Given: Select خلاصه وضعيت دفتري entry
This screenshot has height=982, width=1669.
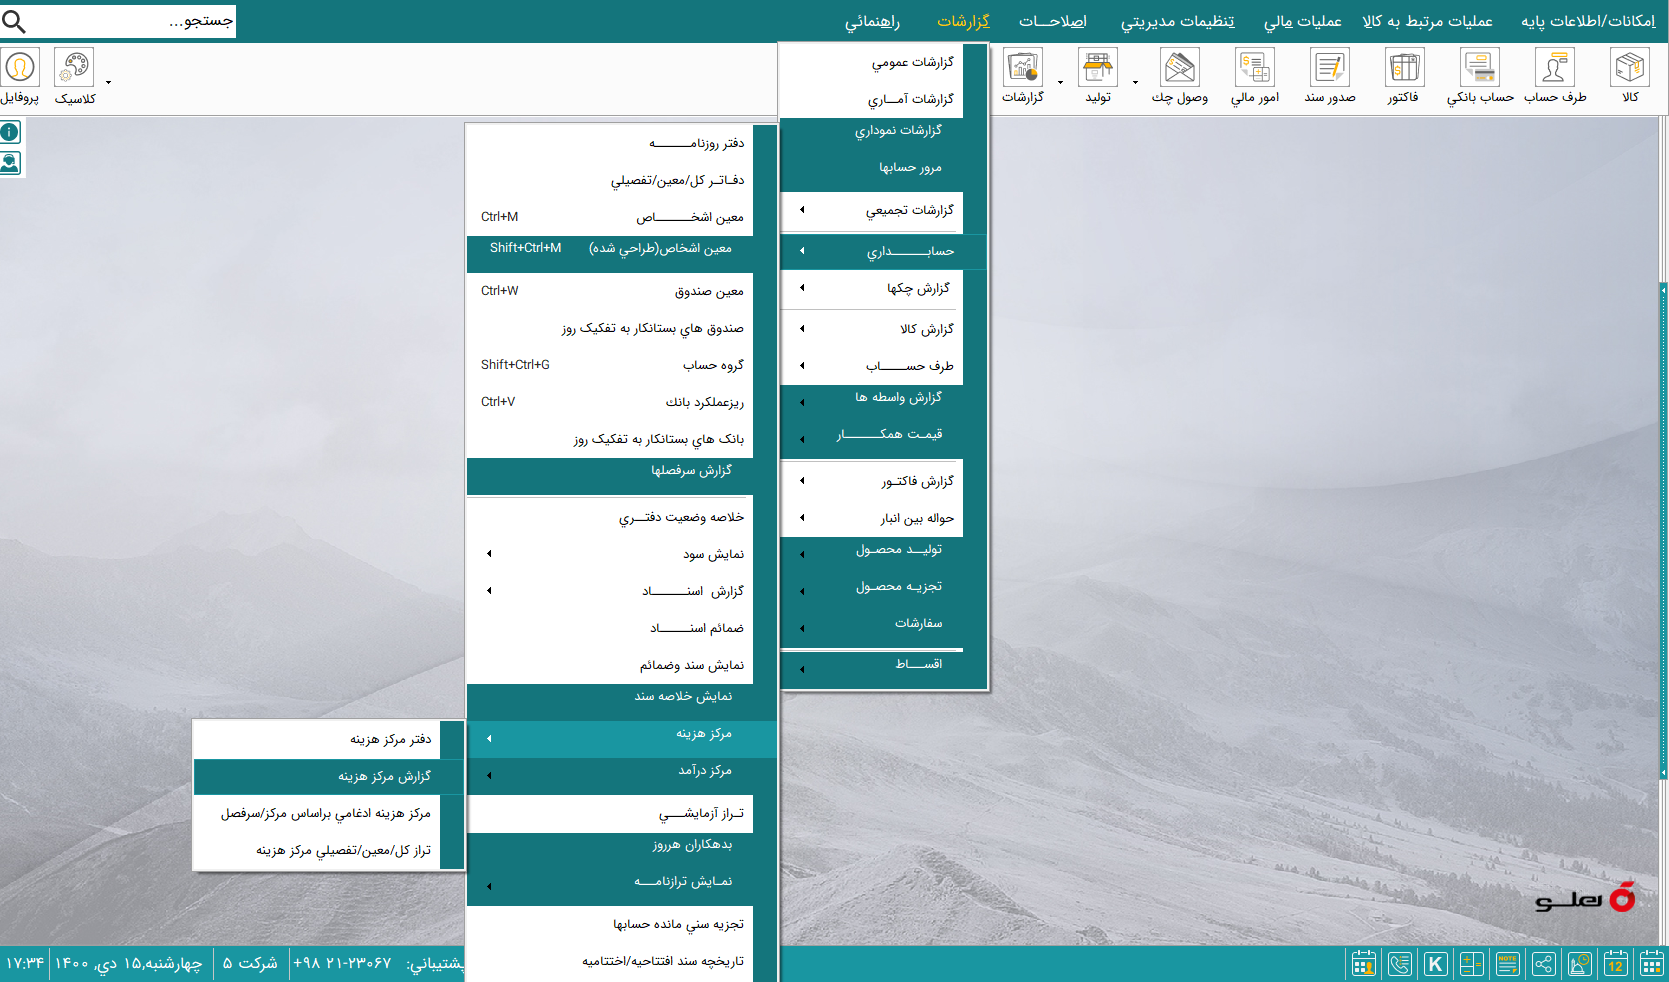Looking at the screenshot, I should pos(610,517).
